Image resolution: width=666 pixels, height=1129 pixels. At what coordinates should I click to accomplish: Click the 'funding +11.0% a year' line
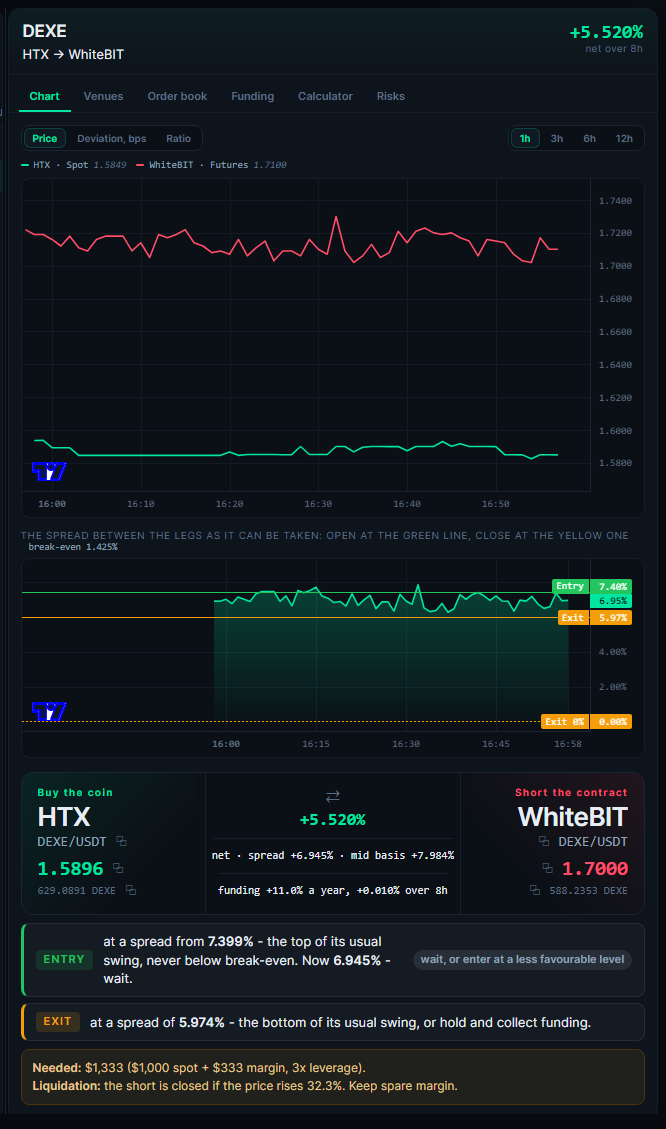[333, 890]
